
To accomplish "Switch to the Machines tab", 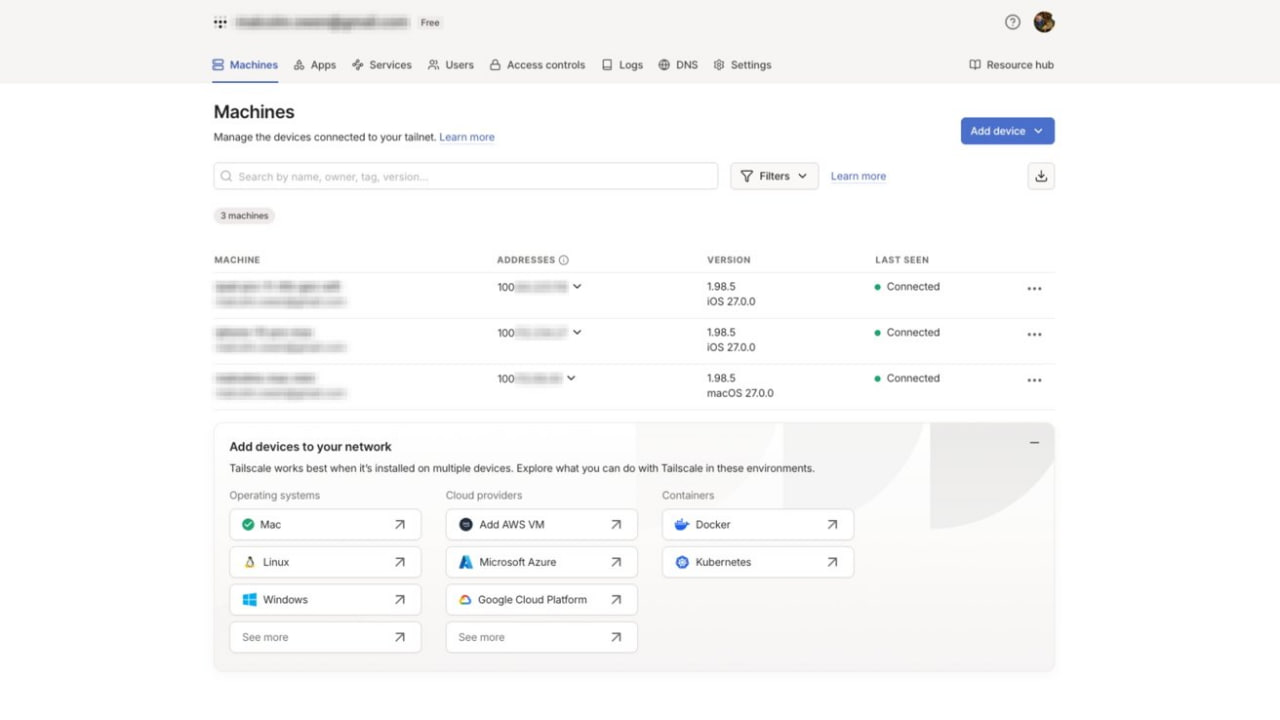I will pos(245,65).
